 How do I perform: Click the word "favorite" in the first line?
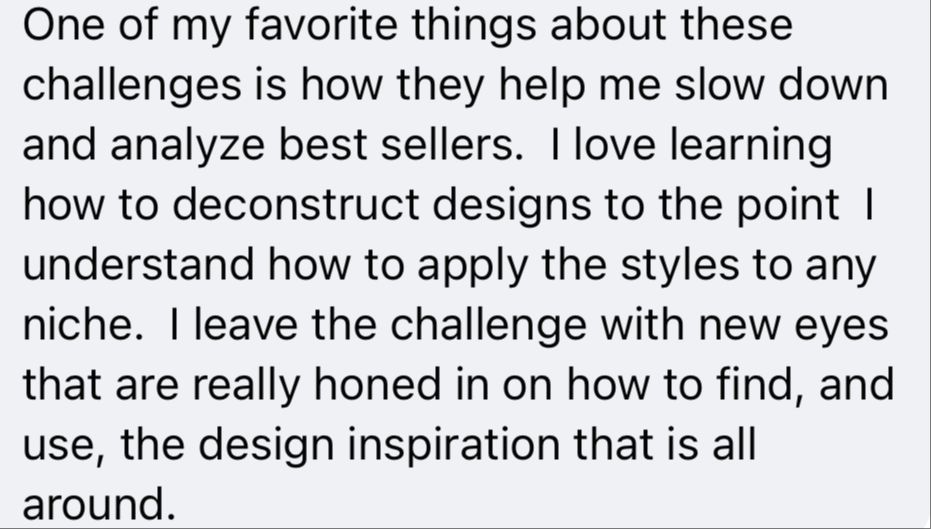click(x=321, y=25)
